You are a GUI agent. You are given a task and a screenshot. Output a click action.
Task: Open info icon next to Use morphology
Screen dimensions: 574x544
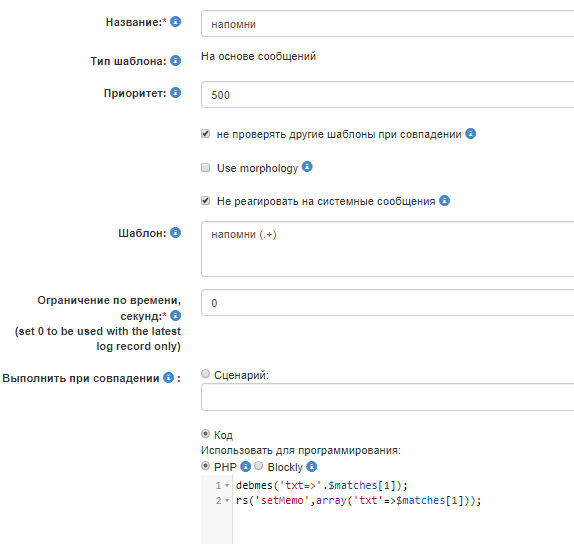[307, 167]
